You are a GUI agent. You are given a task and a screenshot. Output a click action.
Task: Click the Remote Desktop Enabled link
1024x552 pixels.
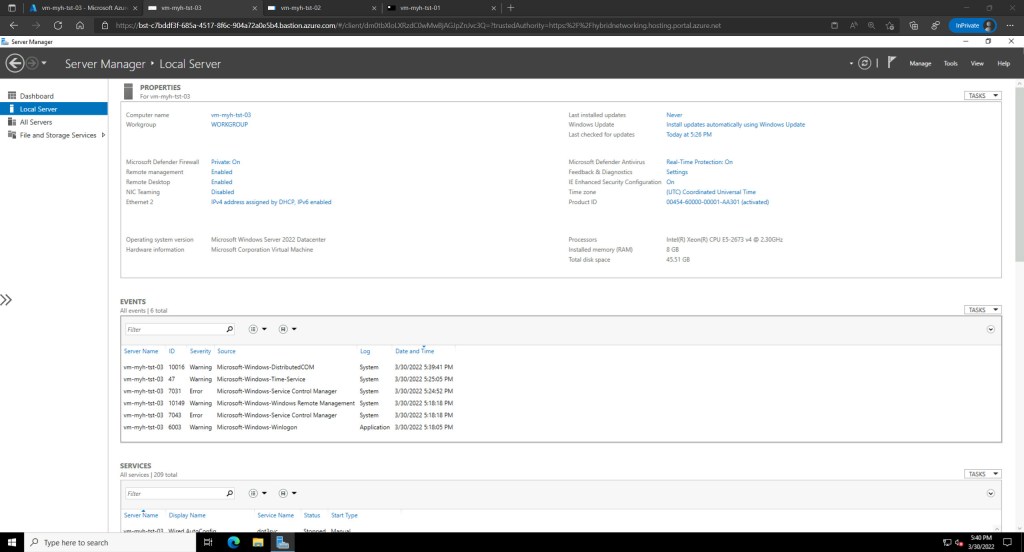pos(221,182)
